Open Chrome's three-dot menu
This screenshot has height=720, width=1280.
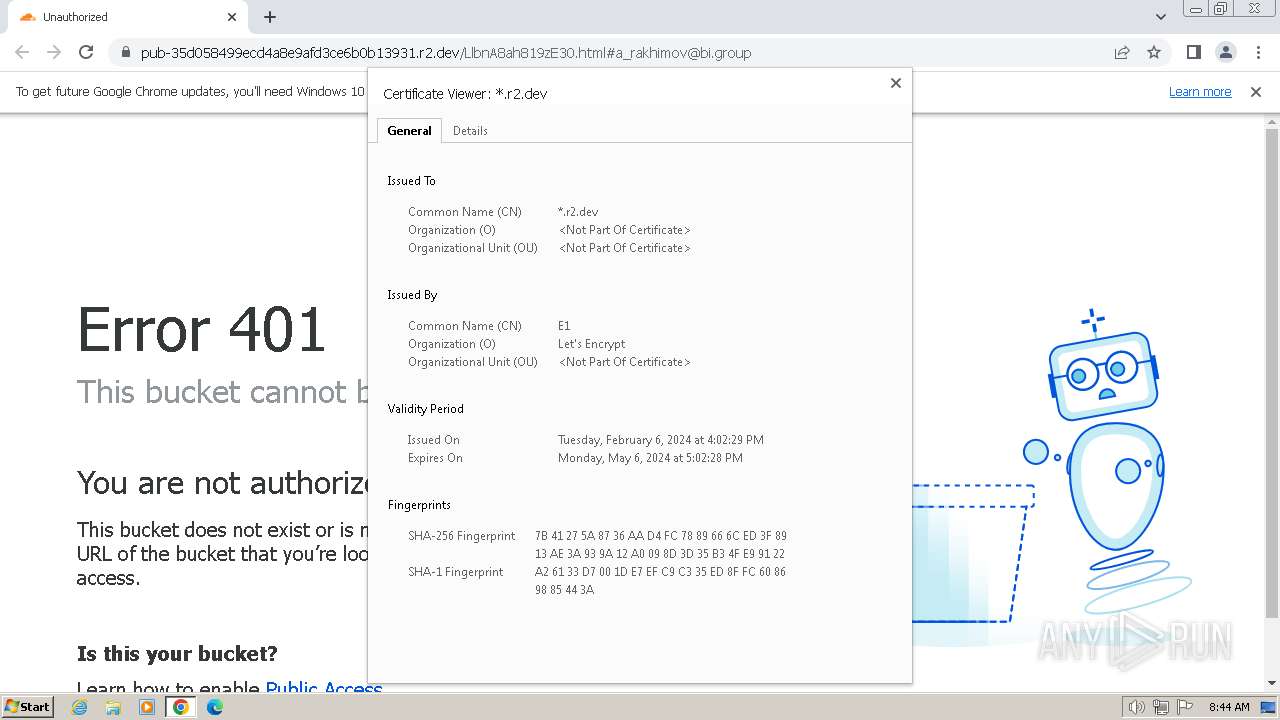1257,52
